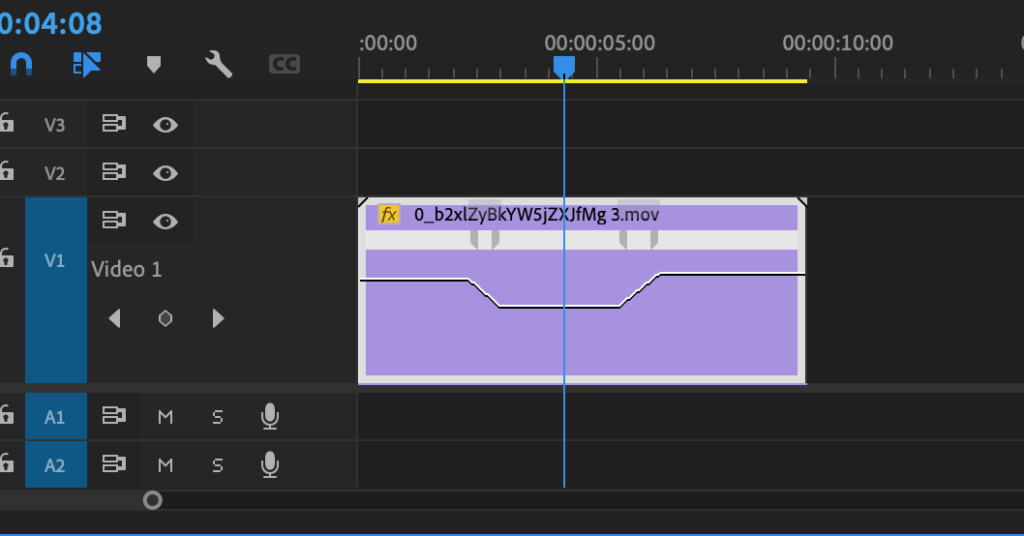Open Timeline Display Settings wrench
The image size is (1024, 536).
(x=218, y=64)
